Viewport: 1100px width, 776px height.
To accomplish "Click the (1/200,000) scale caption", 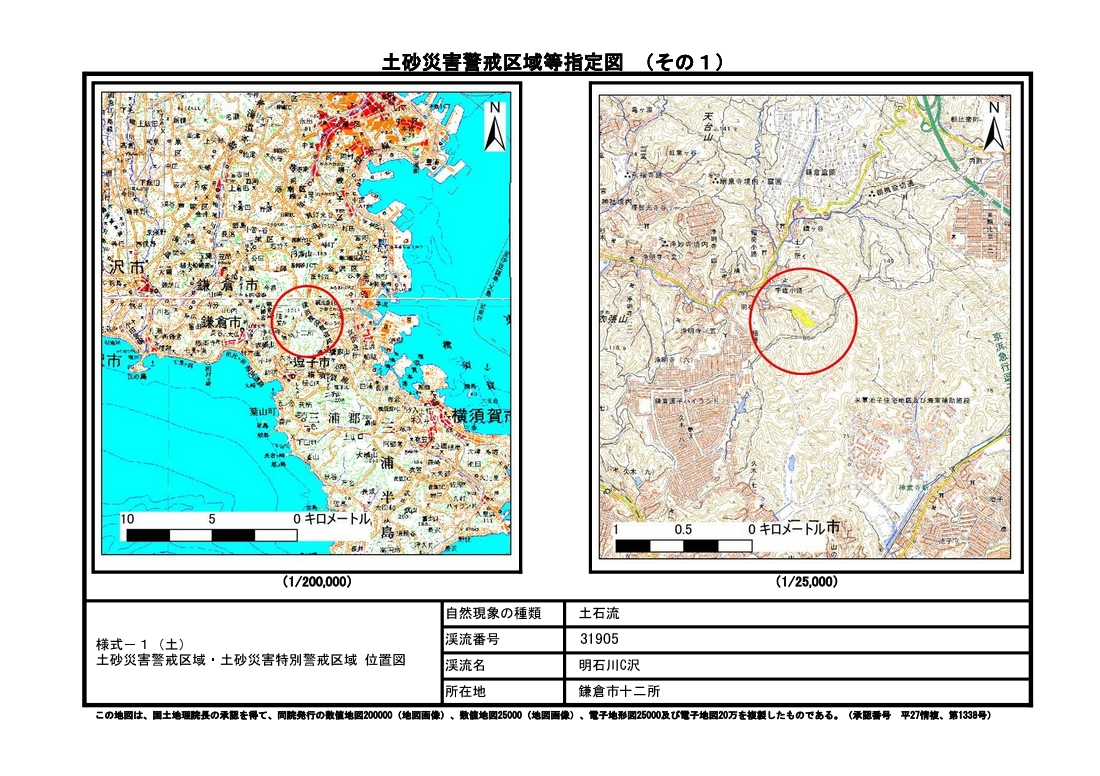I will point(316,581).
